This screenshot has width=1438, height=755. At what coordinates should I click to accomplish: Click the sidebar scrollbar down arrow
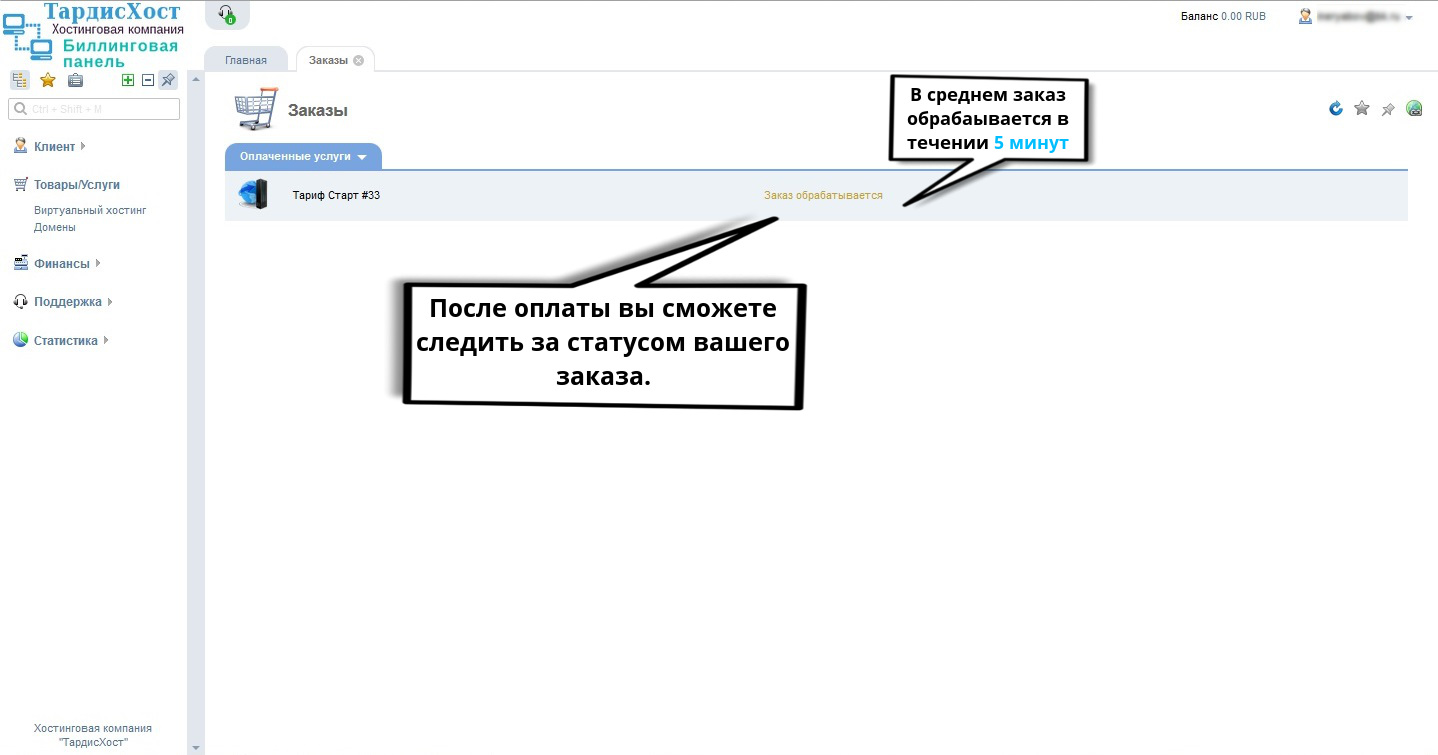pyautogui.click(x=196, y=747)
